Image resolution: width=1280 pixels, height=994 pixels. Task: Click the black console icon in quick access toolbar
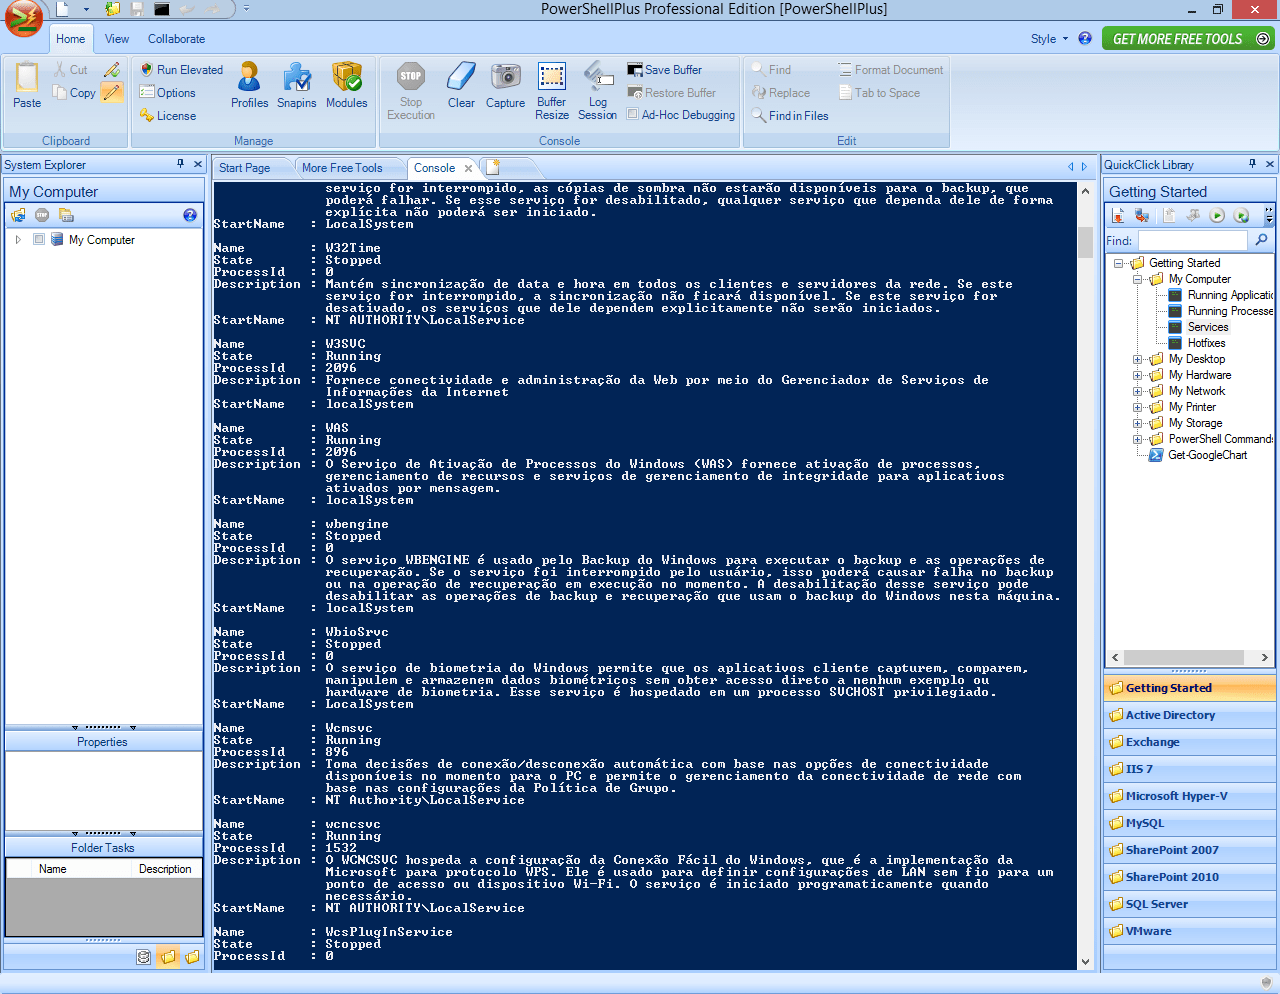(162, 9)
